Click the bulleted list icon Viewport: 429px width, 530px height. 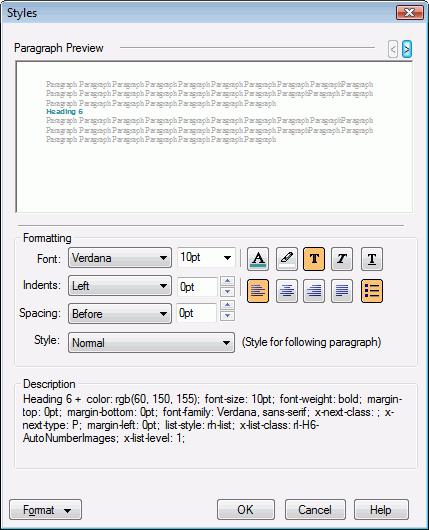[372, 291]
